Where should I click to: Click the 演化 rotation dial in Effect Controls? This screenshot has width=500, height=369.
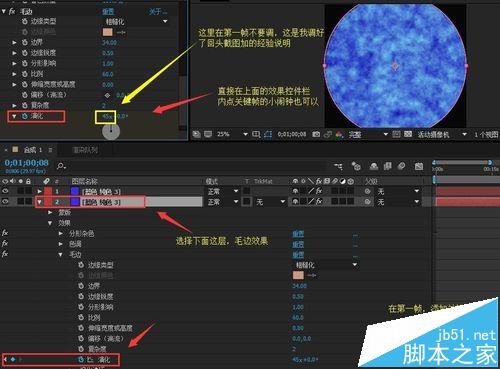click(111, 132)
